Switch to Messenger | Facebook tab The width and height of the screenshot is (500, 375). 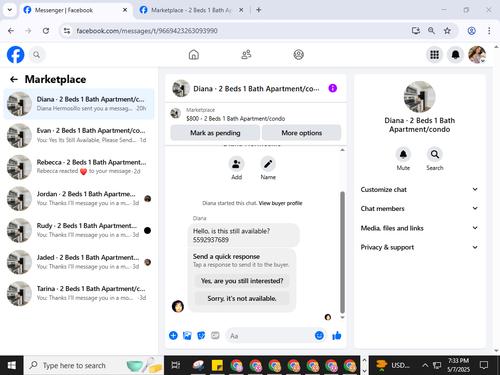(75, 10)
